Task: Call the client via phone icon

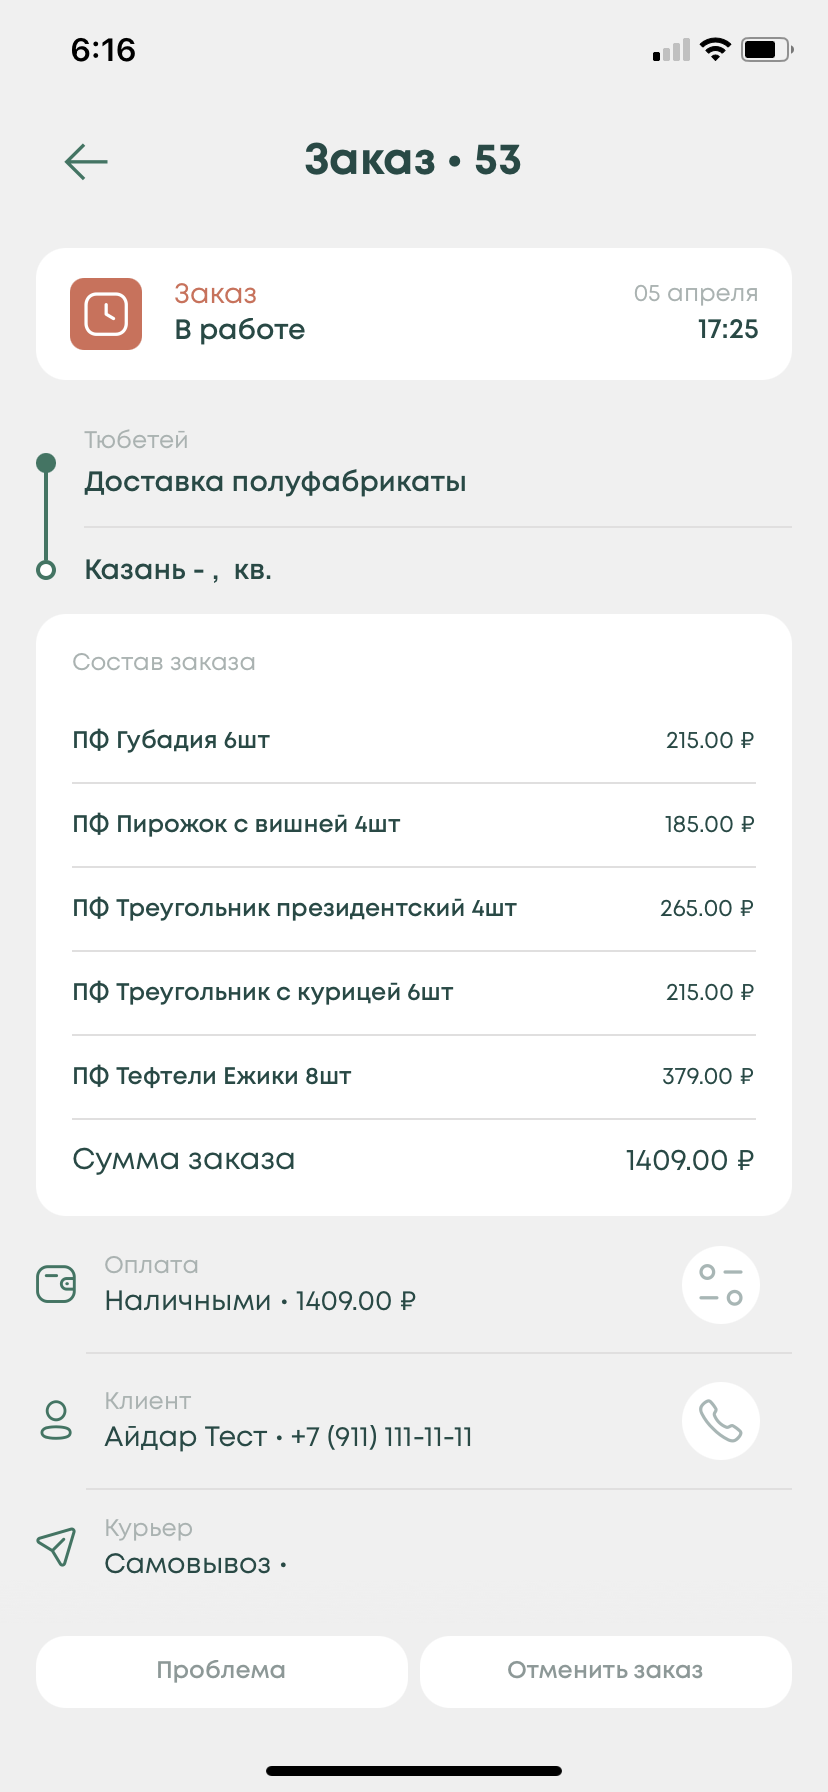Action: 720,1420
